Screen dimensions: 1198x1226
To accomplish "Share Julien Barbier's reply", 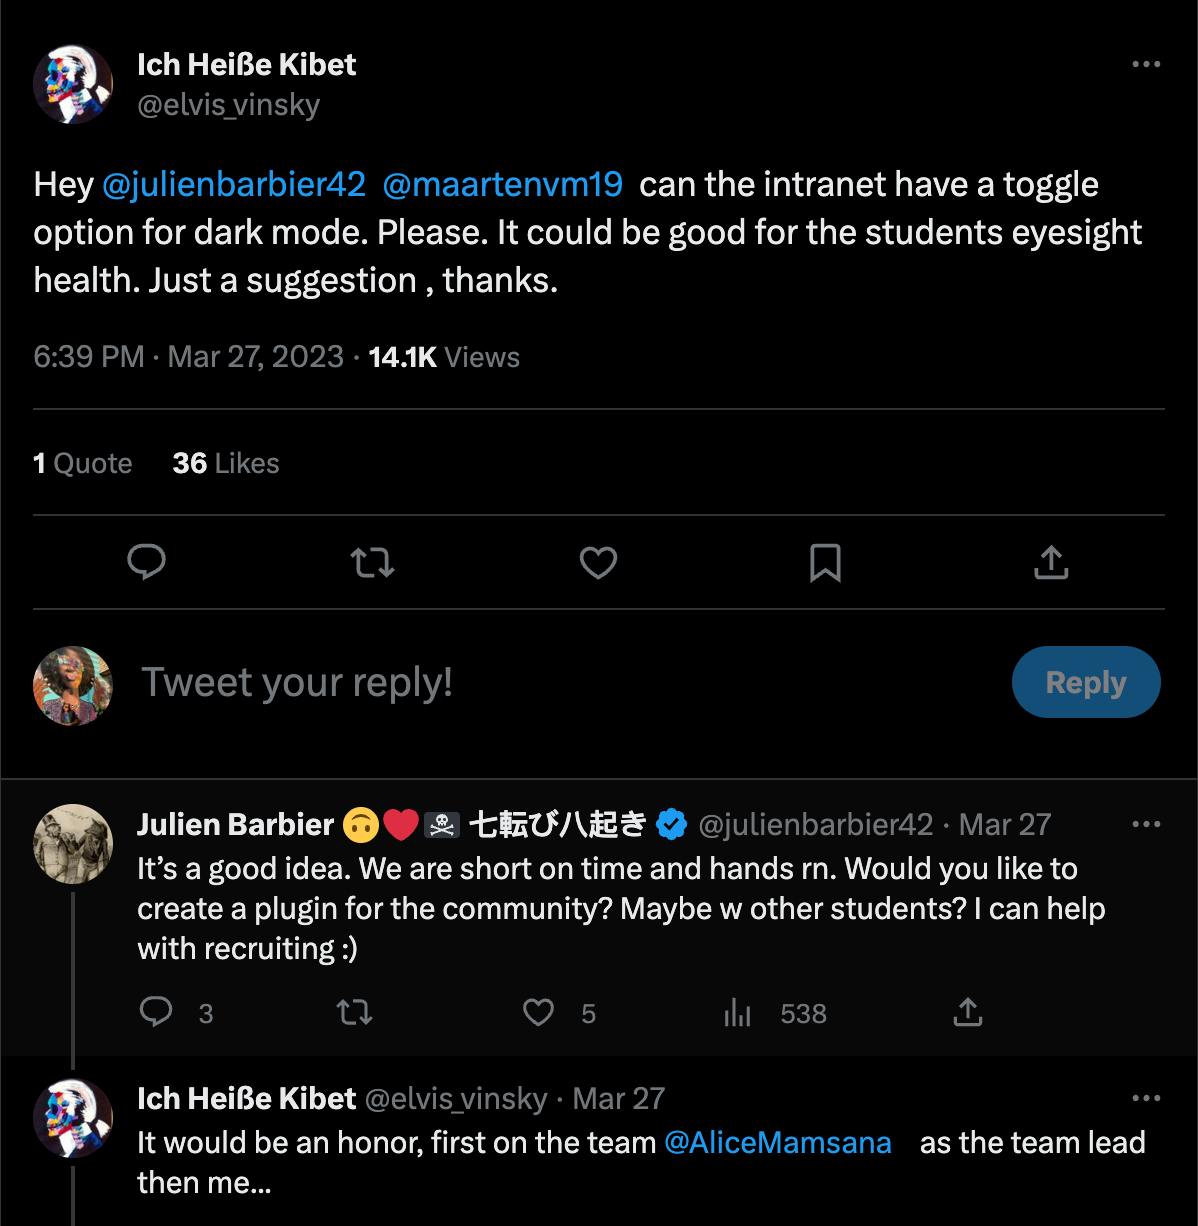I will click(967, 1012).
